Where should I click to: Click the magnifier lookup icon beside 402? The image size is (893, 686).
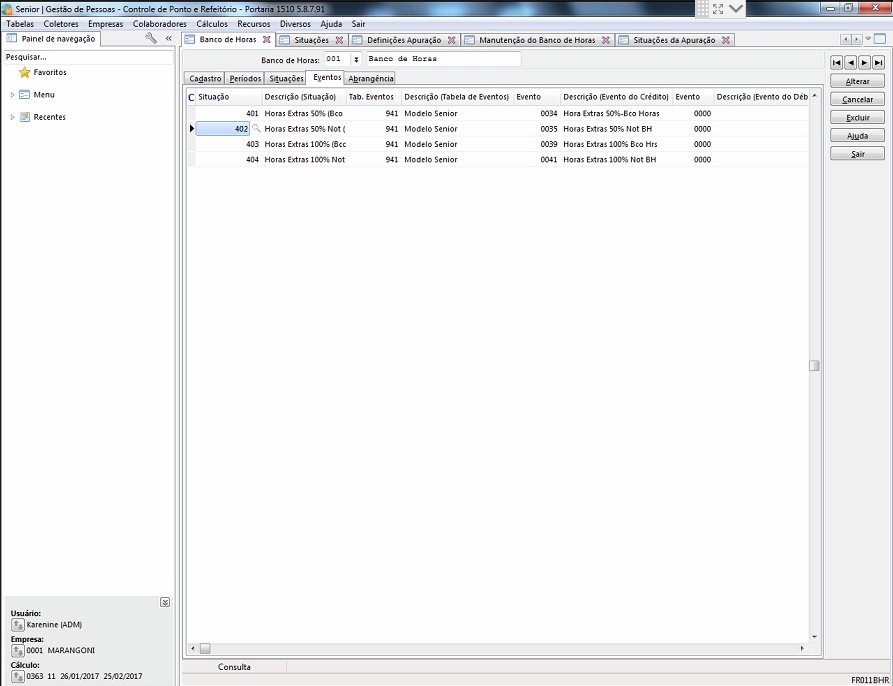click(256, 129)
